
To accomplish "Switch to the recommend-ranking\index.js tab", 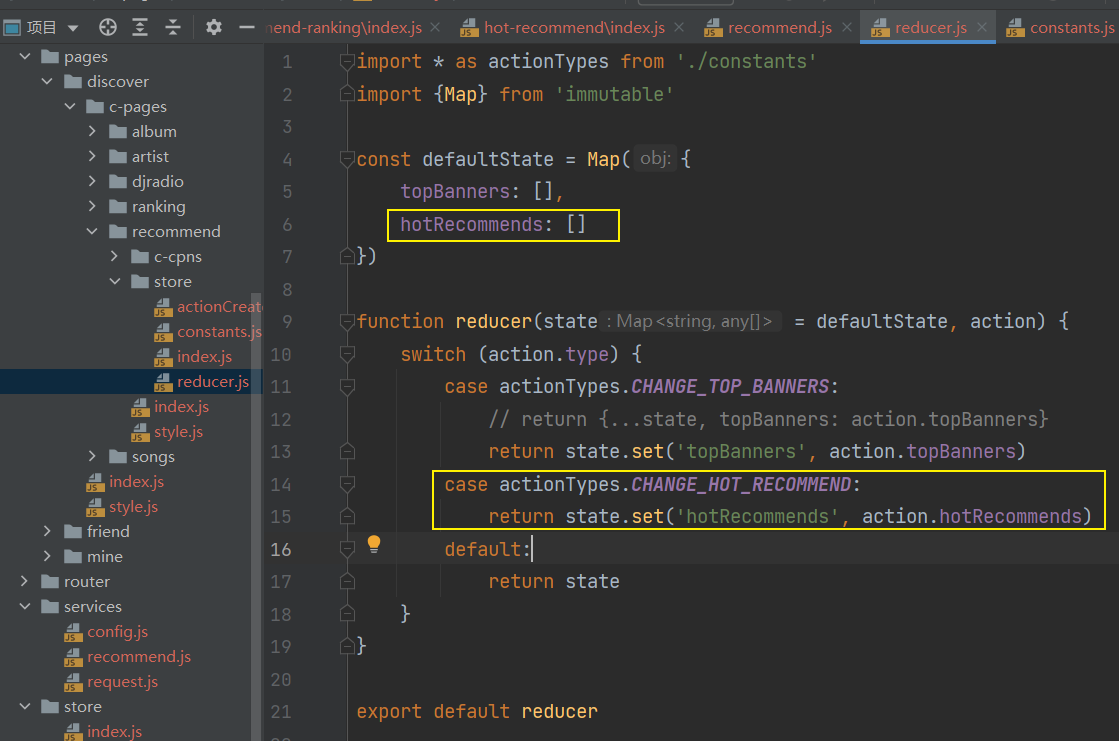I will [x=343, y=27].
